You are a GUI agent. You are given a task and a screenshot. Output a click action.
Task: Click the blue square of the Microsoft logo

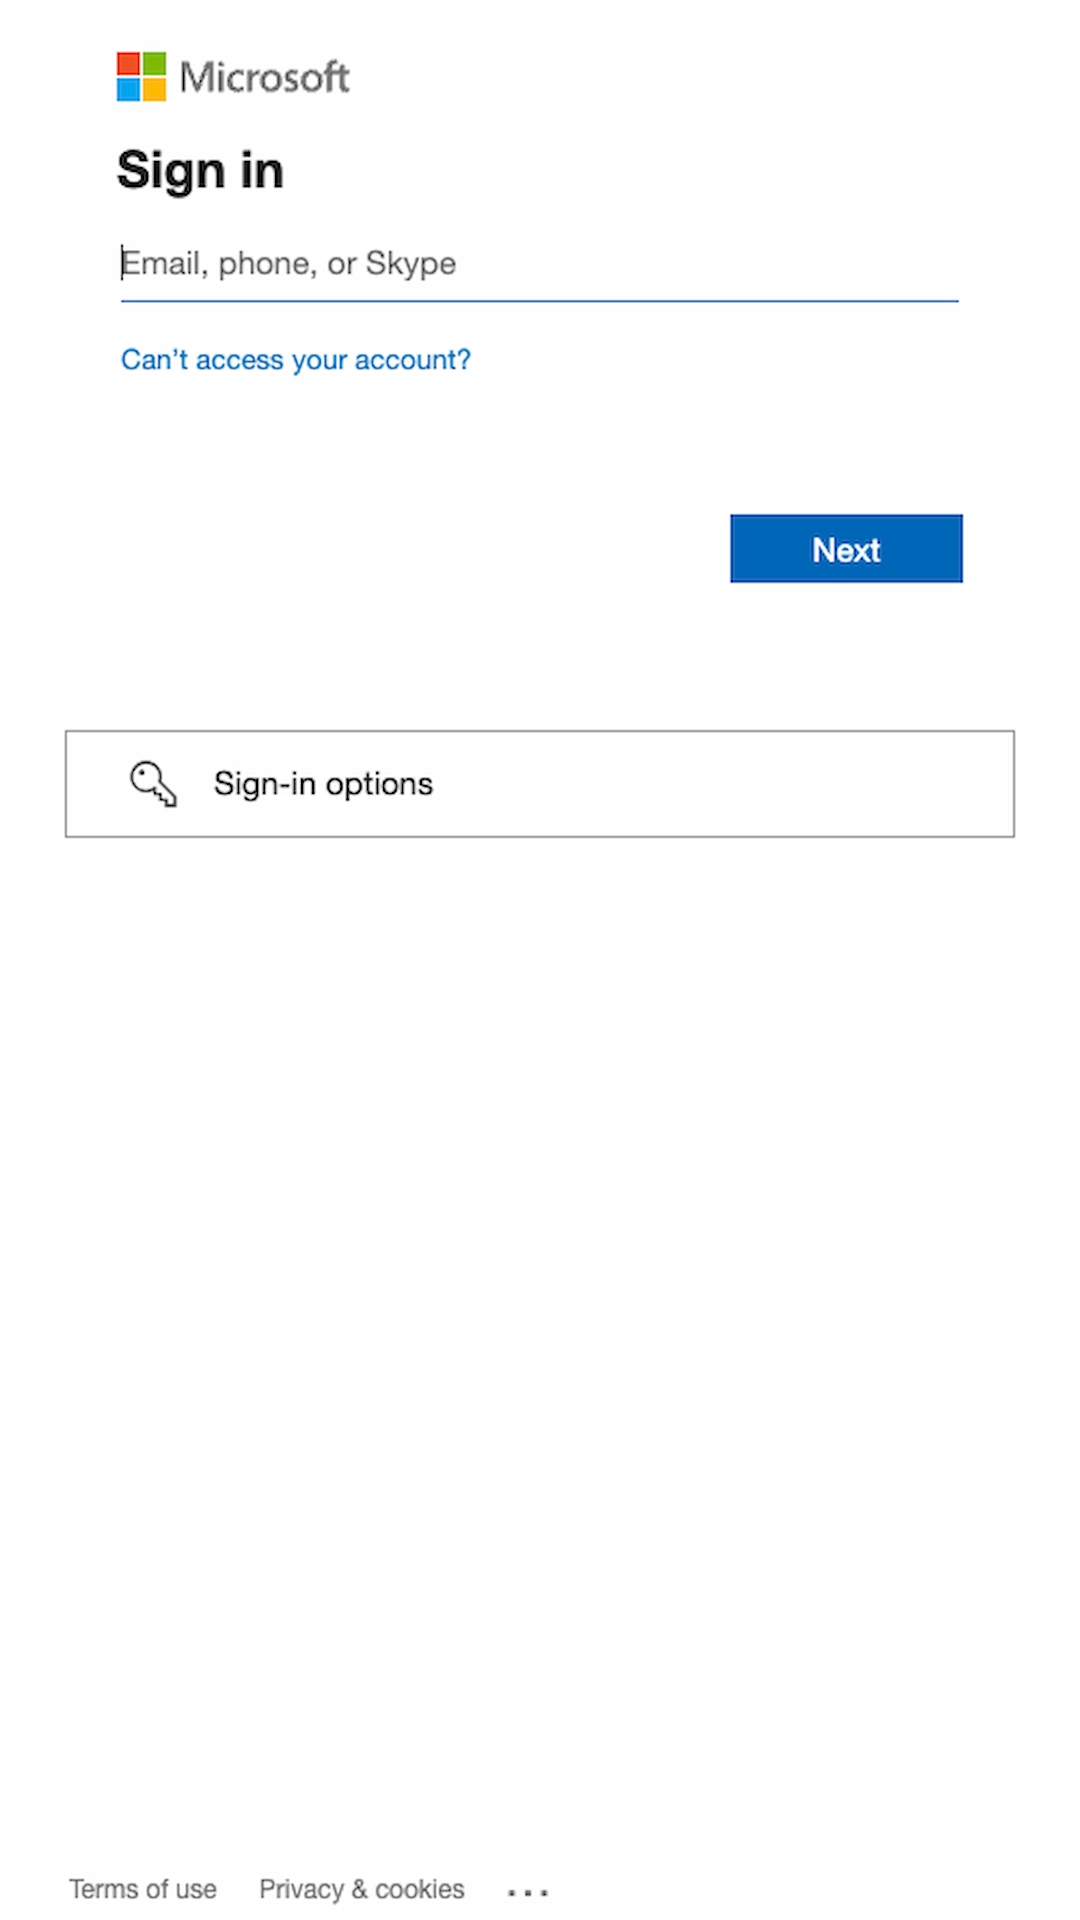tap(128, 90)
